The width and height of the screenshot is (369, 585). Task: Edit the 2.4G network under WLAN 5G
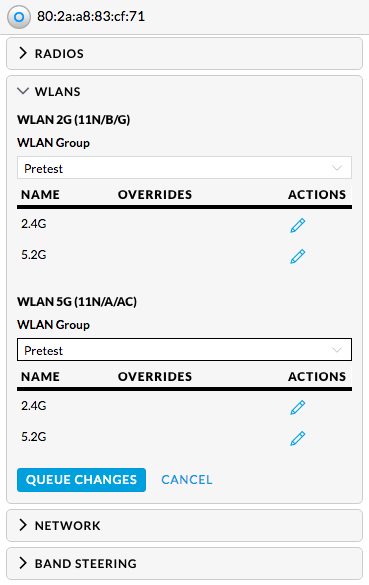[x=298, y=407]
